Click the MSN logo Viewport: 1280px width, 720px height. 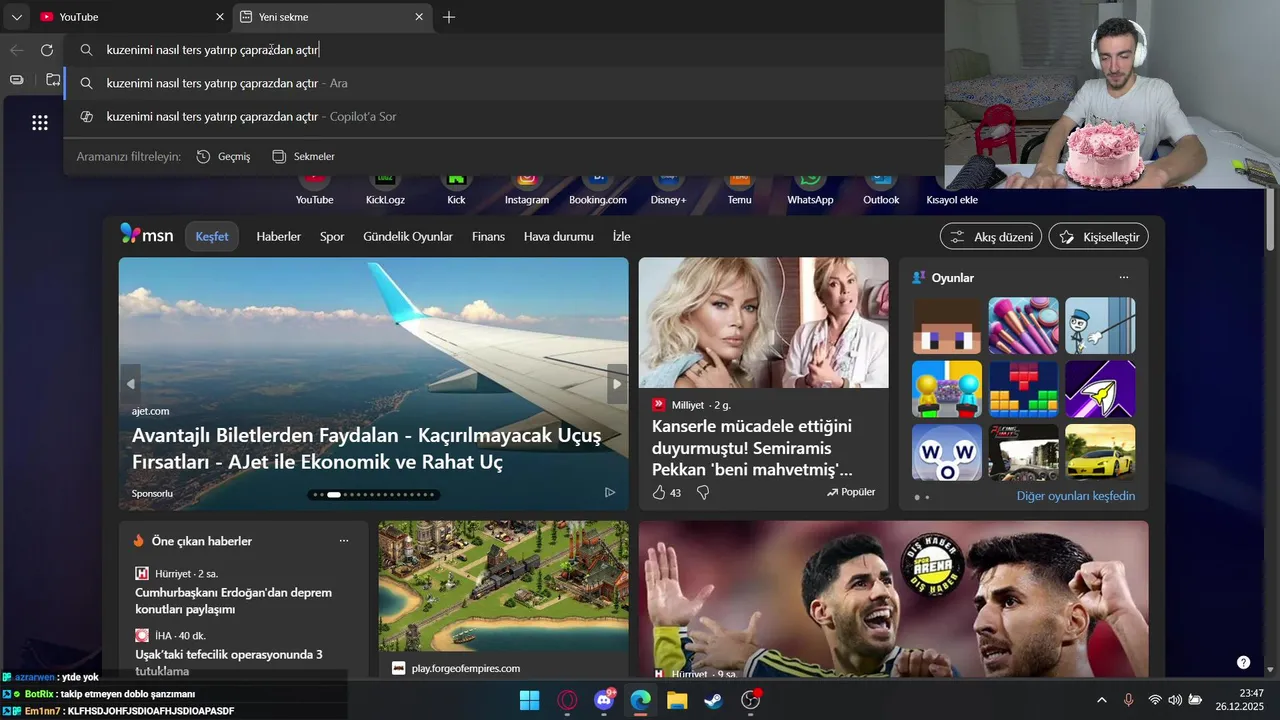tap(146, 235)
